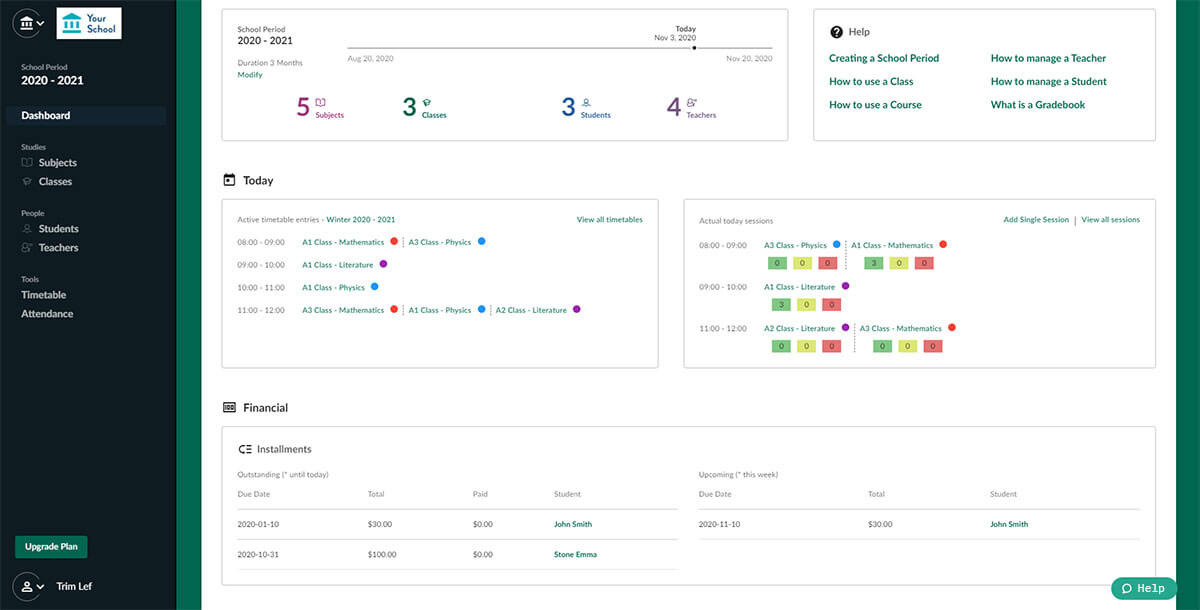Click the Upgrade Plan button
Viewport: 1200px width, 610px height.
click(x=50, y=547)
